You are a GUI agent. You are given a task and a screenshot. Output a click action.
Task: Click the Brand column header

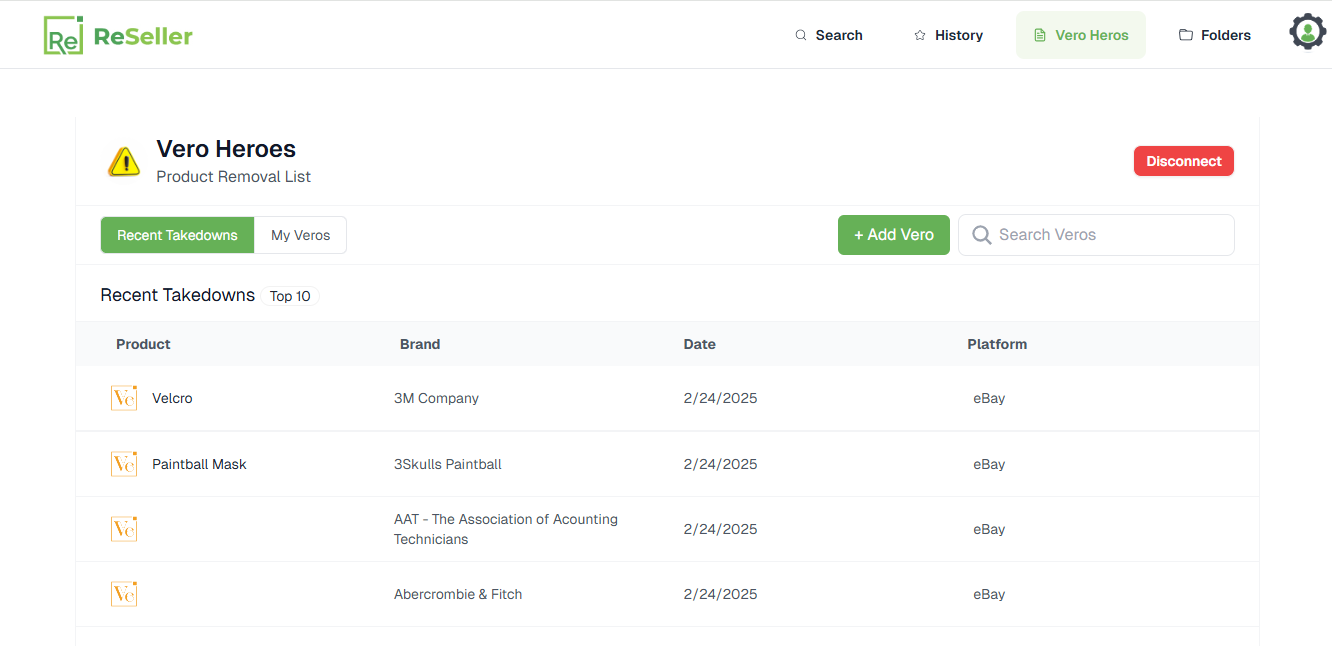(x=420, y=344)
